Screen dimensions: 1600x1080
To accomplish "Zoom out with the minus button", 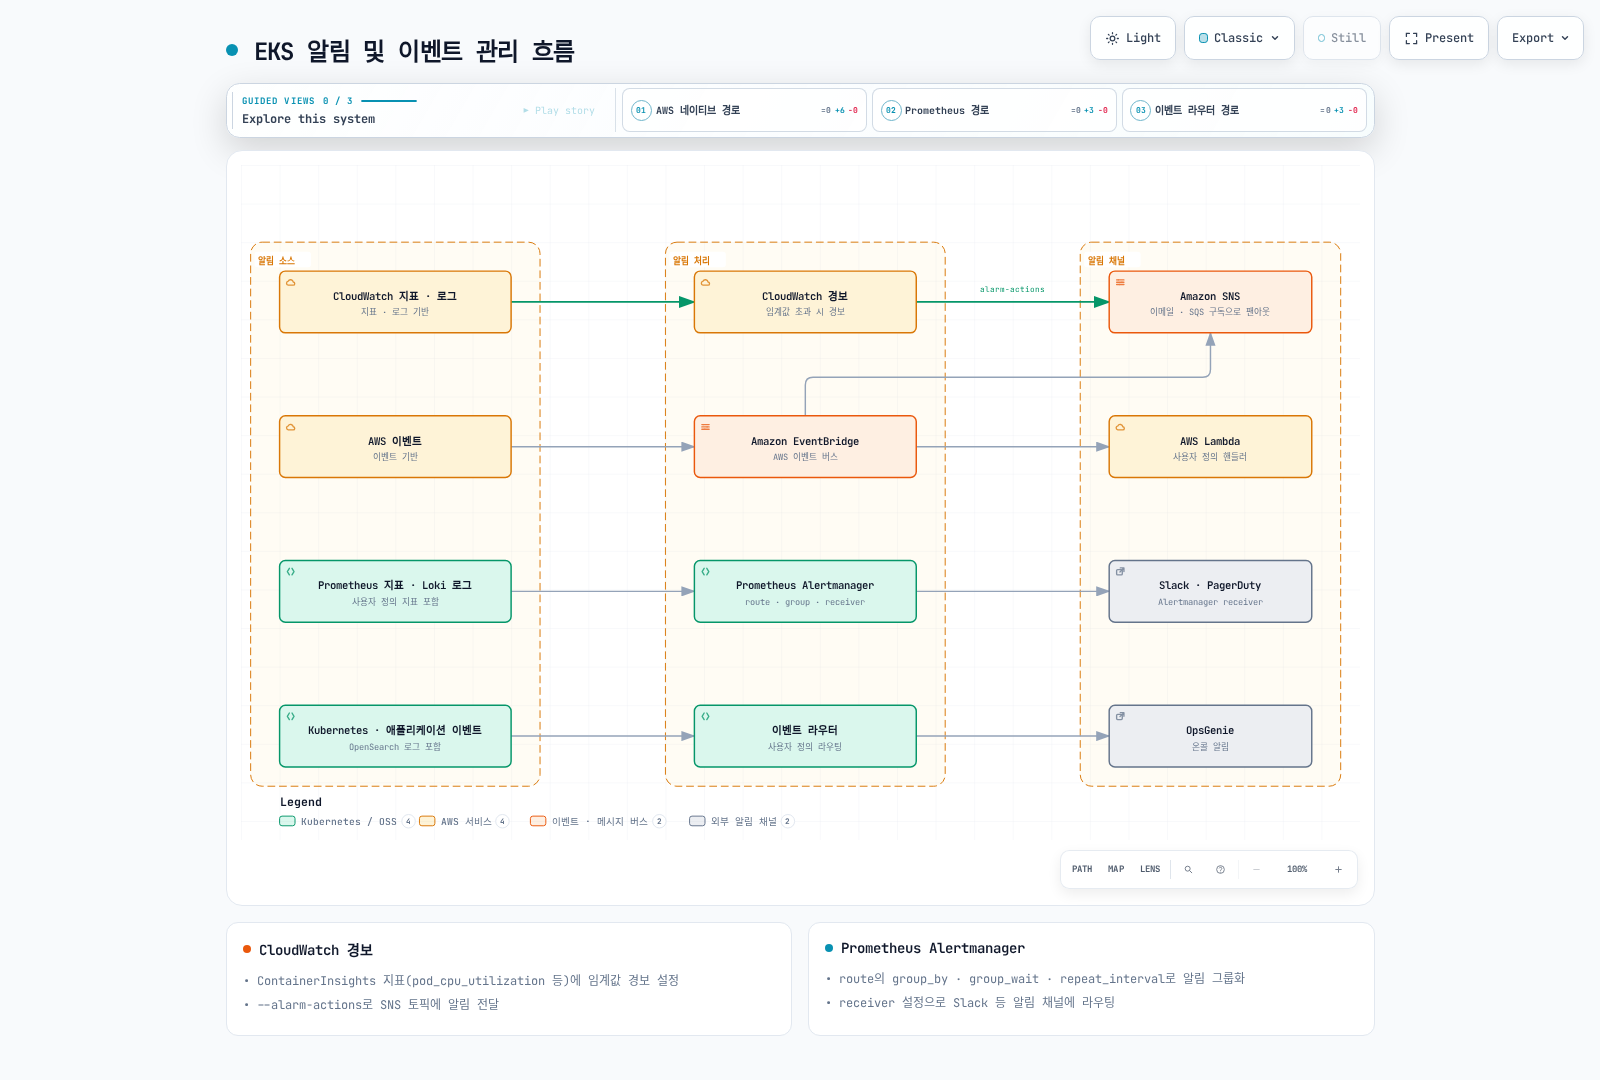I will pos(1256,870).
